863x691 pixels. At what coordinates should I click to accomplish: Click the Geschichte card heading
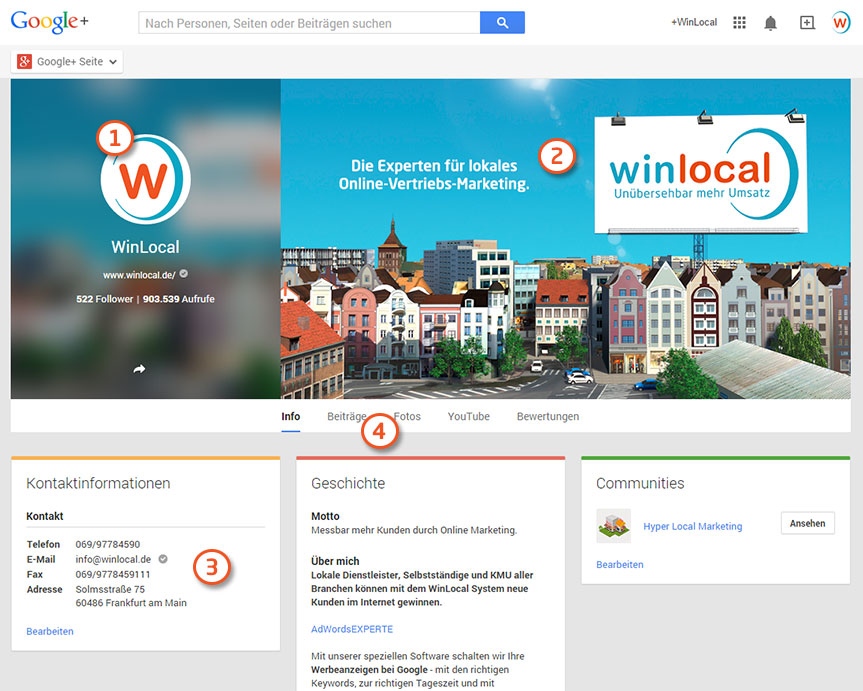(x=348, y=483)
